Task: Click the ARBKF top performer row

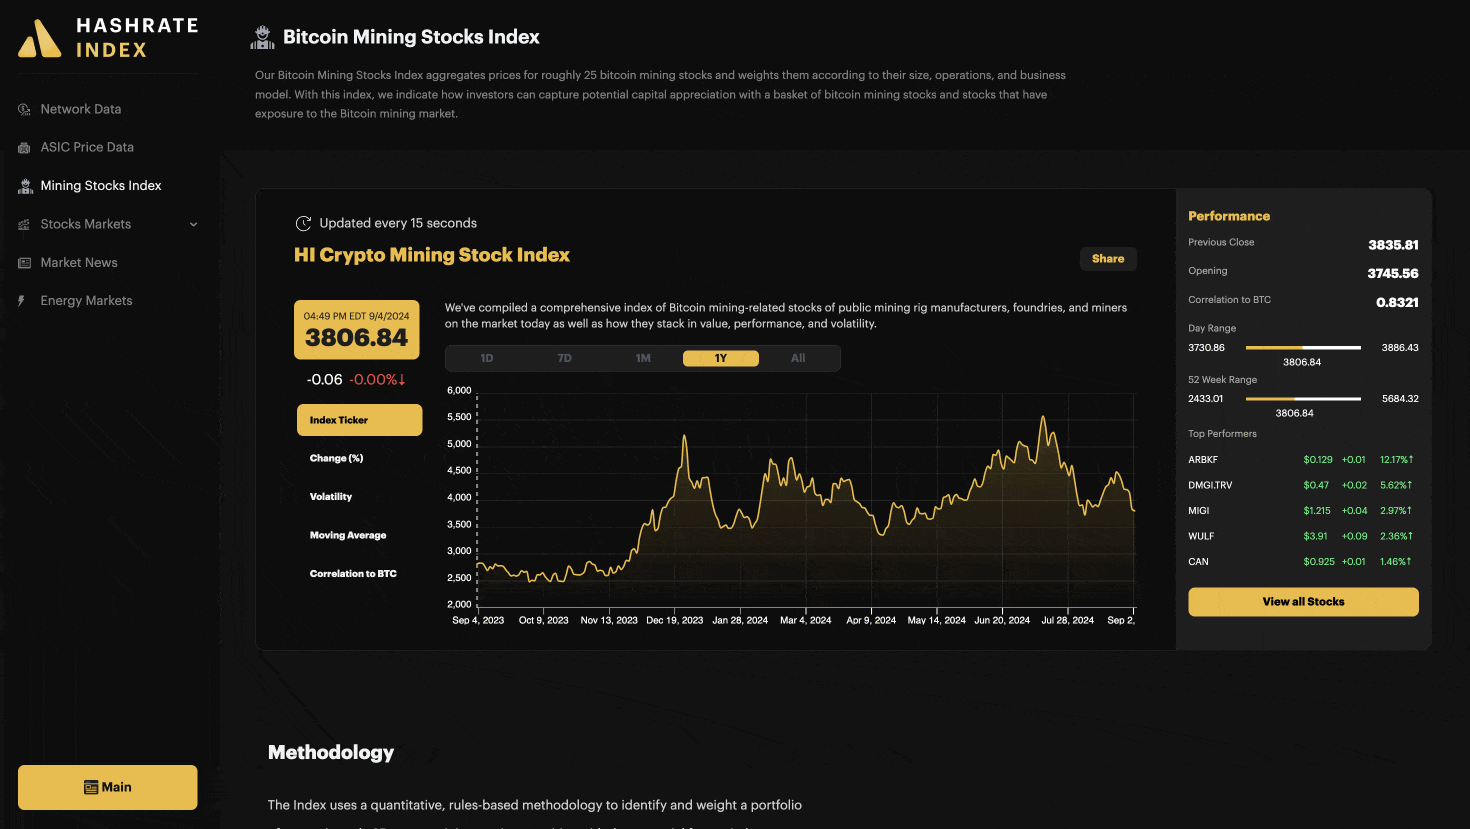Action: click(1302, 460)
